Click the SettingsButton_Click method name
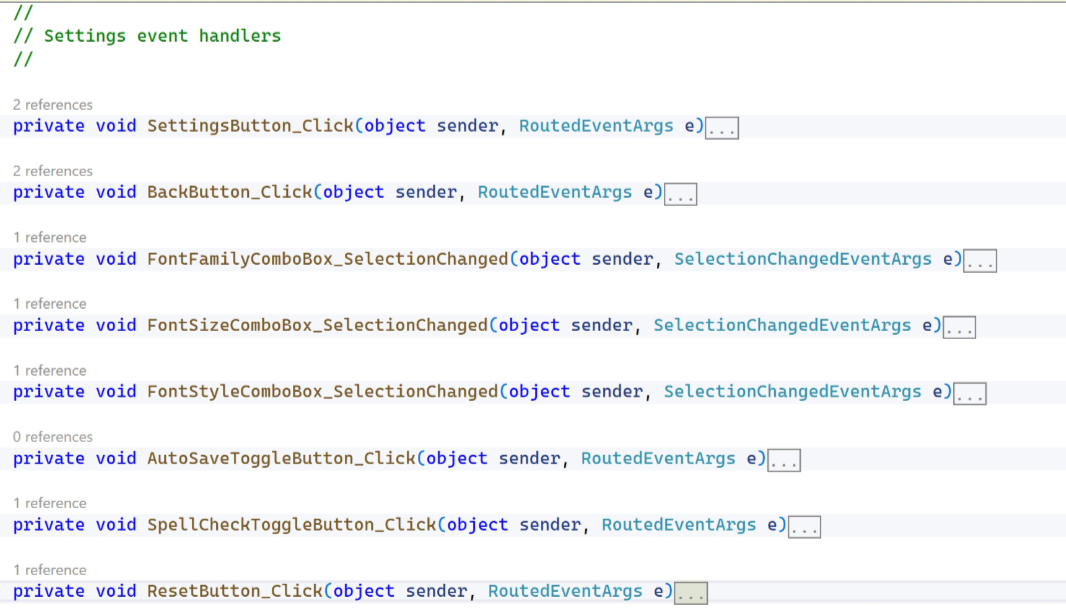Screen dimensions: 1066x609 [250, 126]
